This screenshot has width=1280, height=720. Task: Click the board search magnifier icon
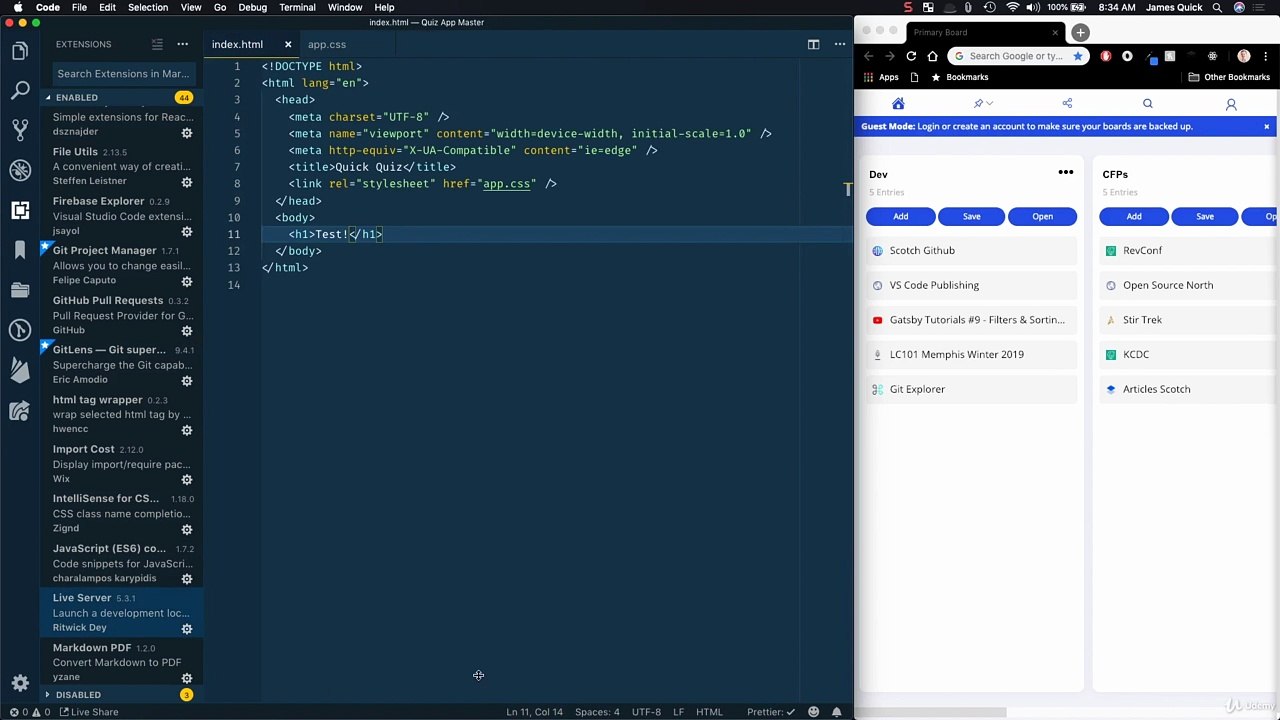[1148, 103]
